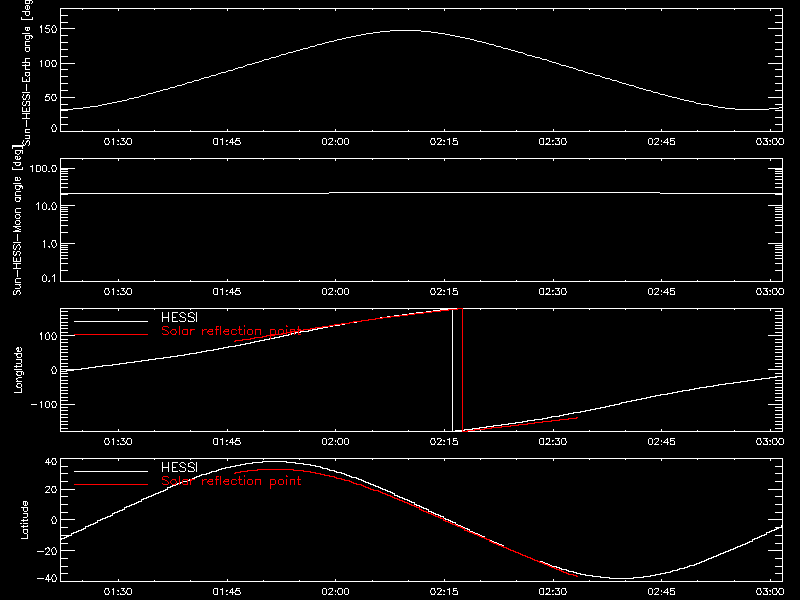Viewport: 800px width, 600px height.
Task: Click the 100 tick on Earth angle axis
Action: point(47,64)
